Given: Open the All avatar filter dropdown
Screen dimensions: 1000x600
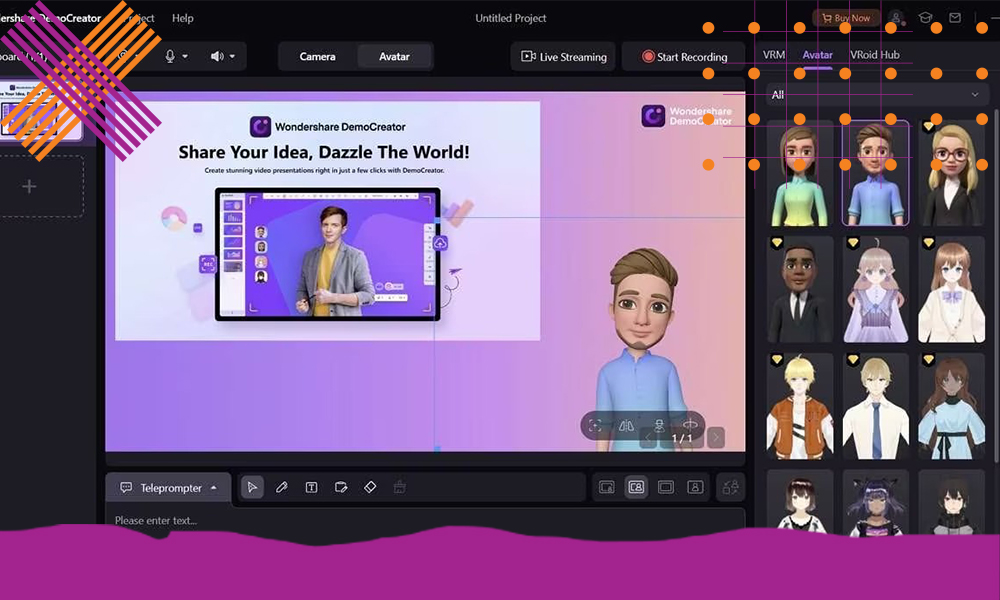Looking at the screenshot, I should tap(878, 94).
